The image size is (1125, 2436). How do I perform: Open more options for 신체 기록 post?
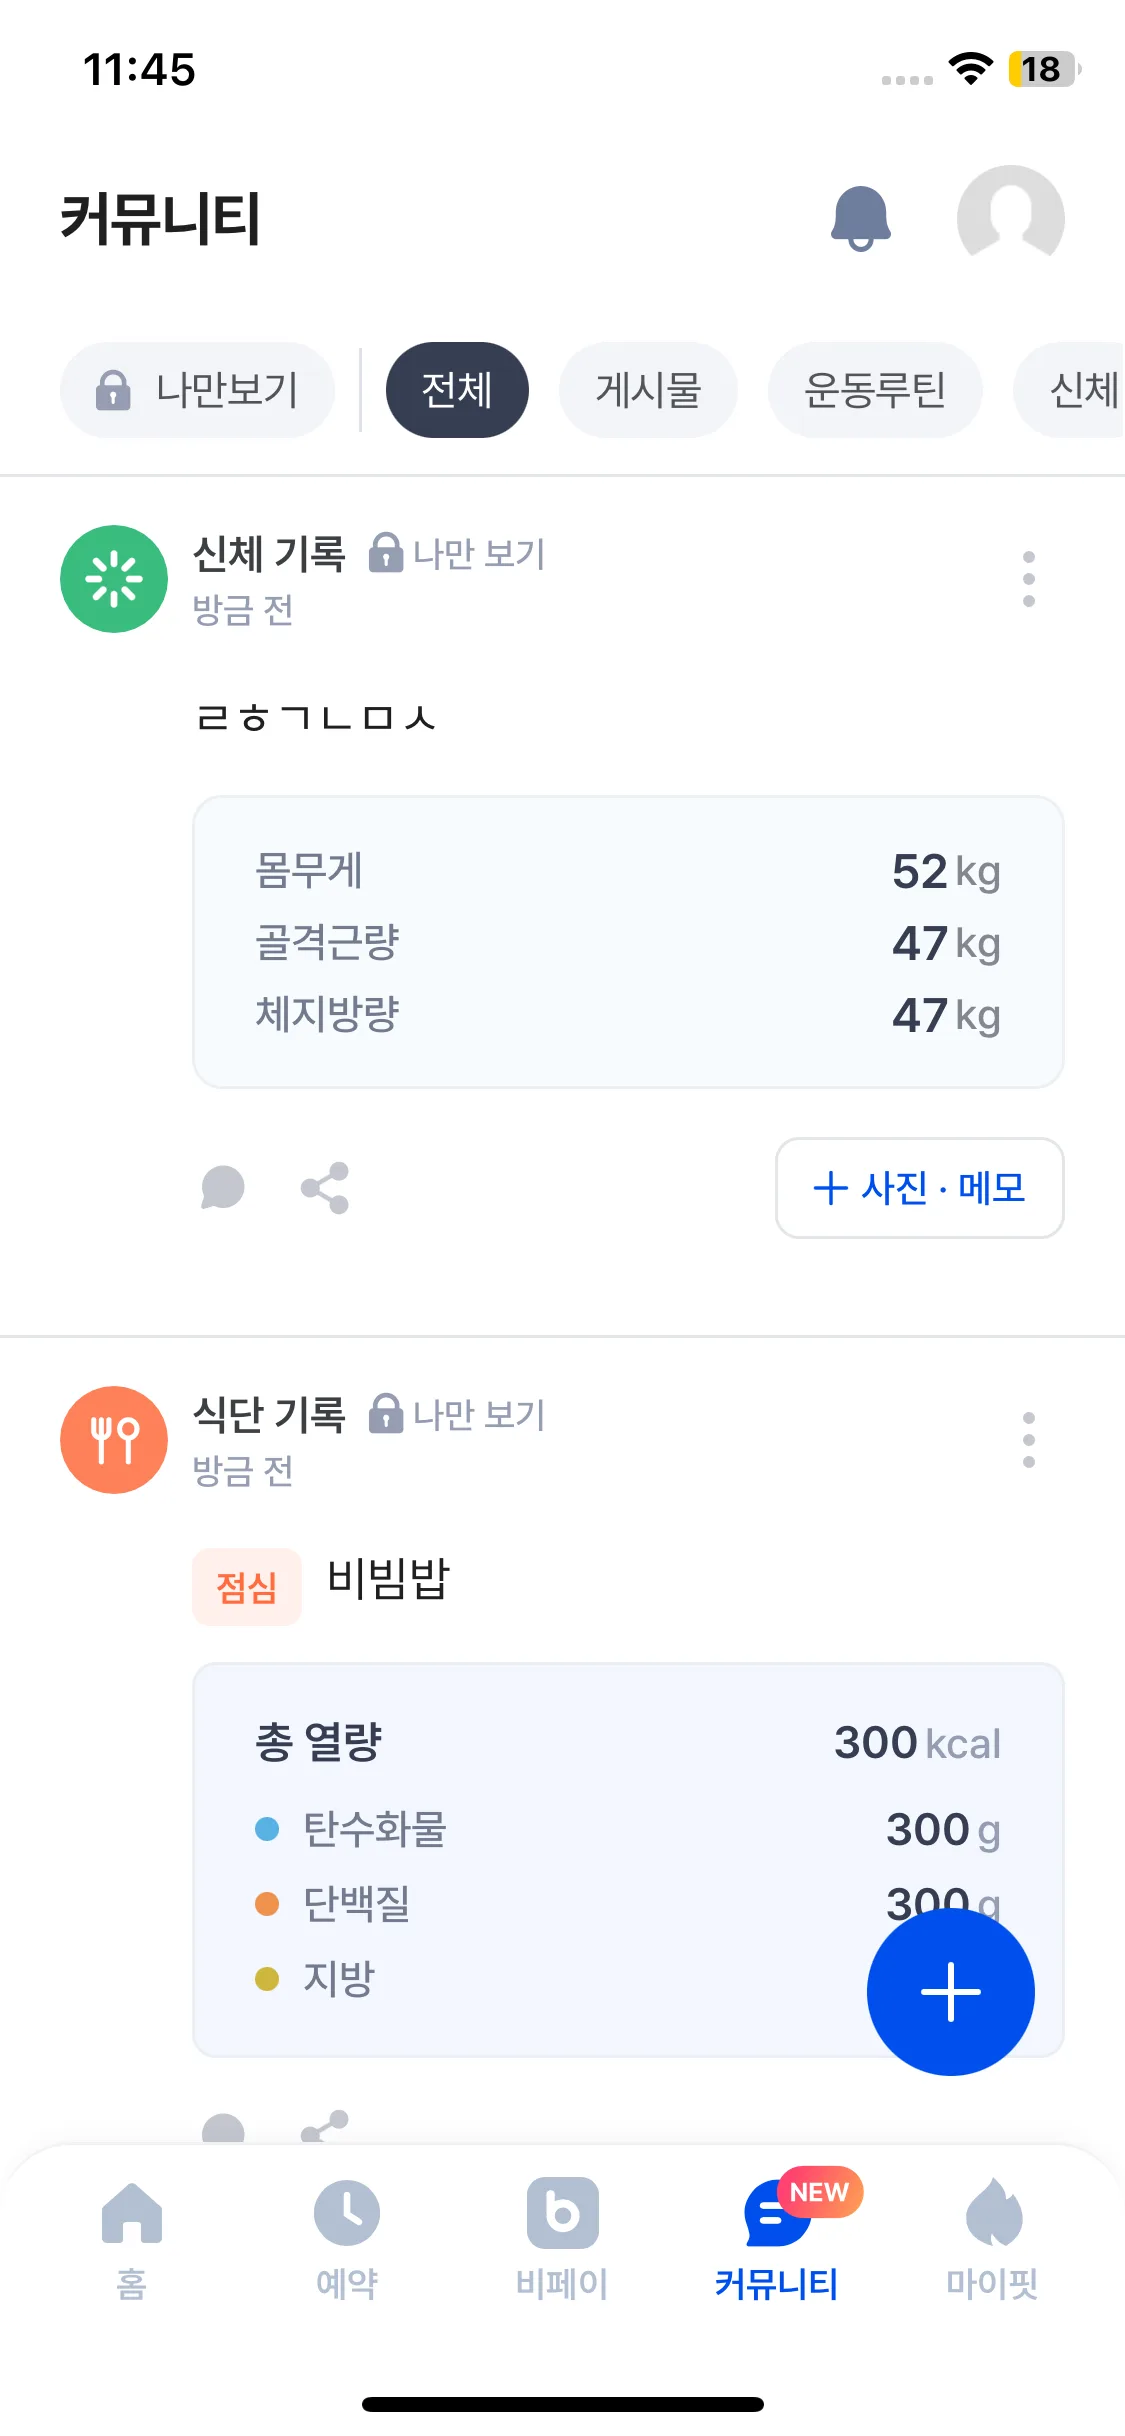[x=1028, y=579]
